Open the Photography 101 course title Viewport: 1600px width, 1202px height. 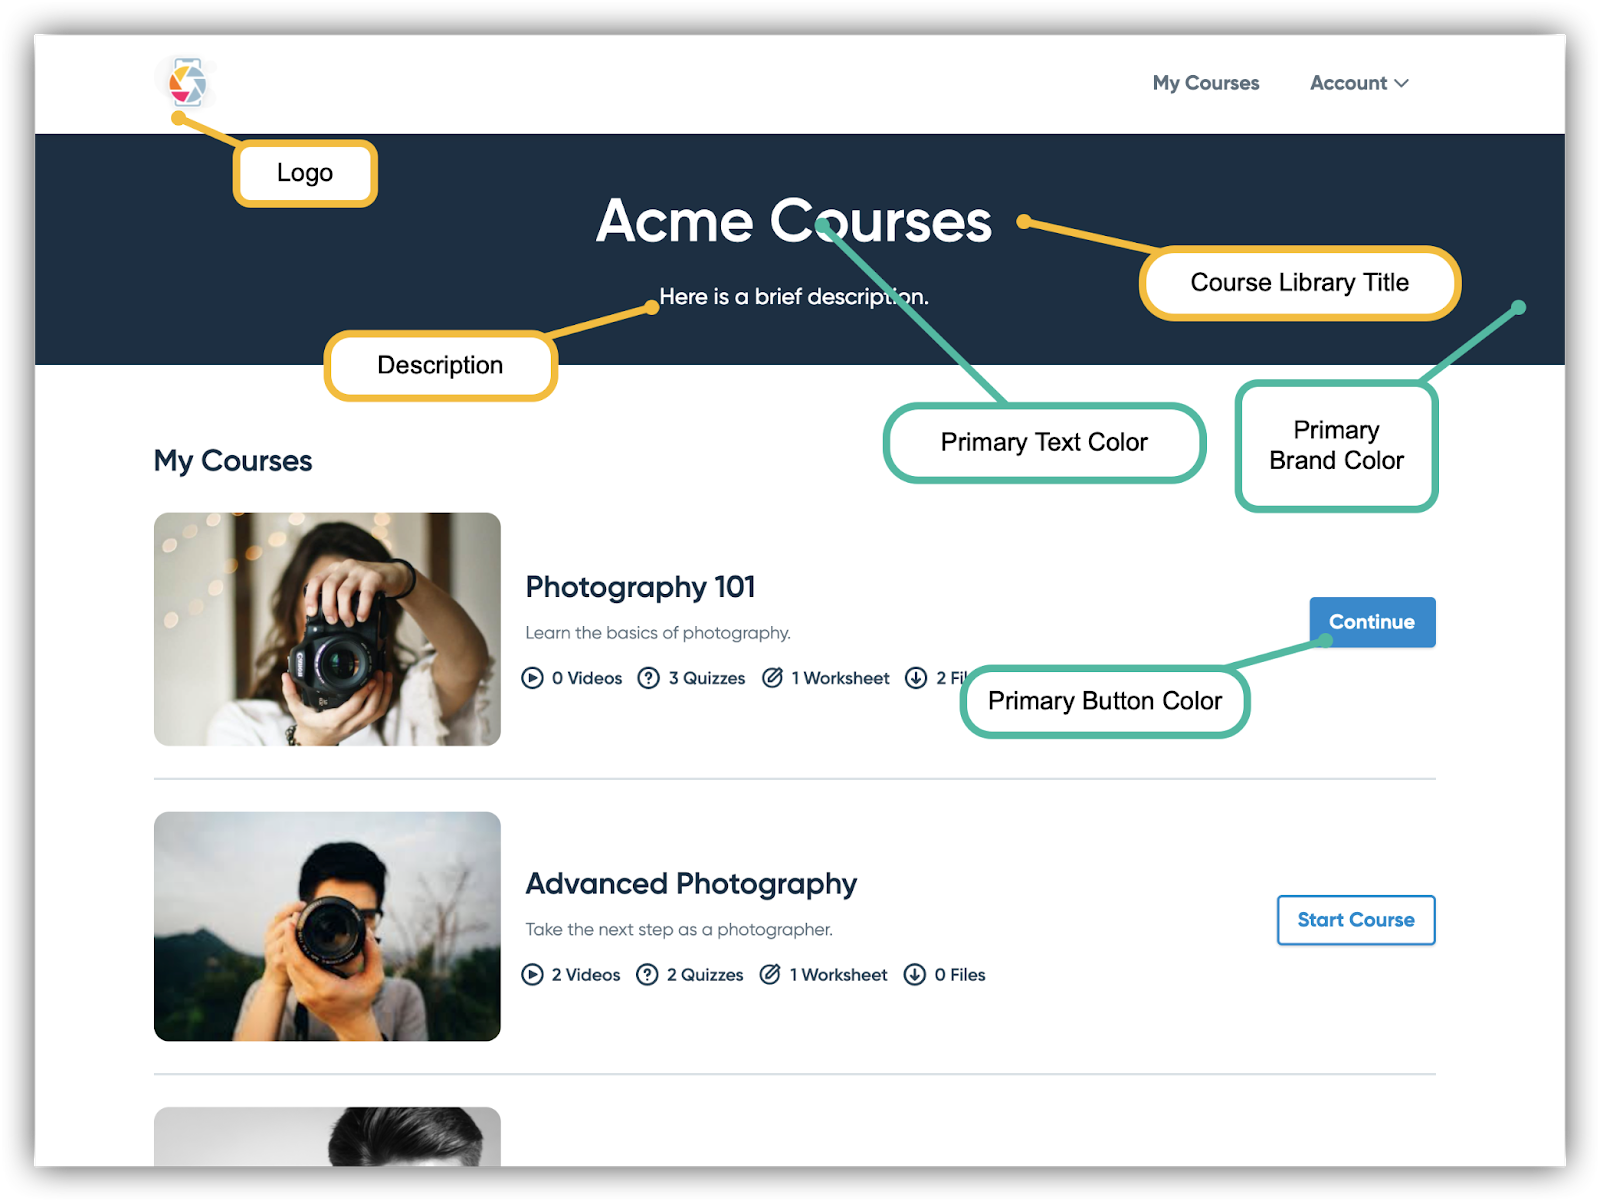click(640, 588)
